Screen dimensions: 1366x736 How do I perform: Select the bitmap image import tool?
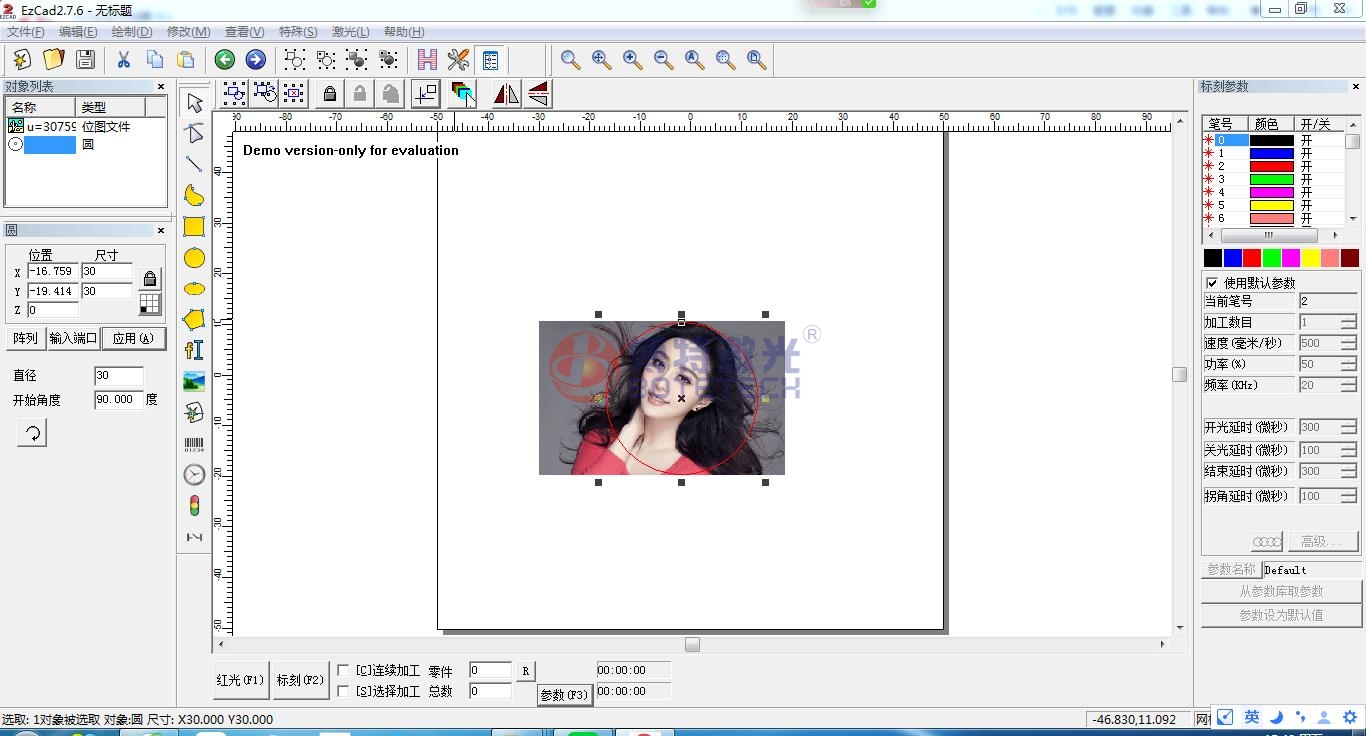194,381
